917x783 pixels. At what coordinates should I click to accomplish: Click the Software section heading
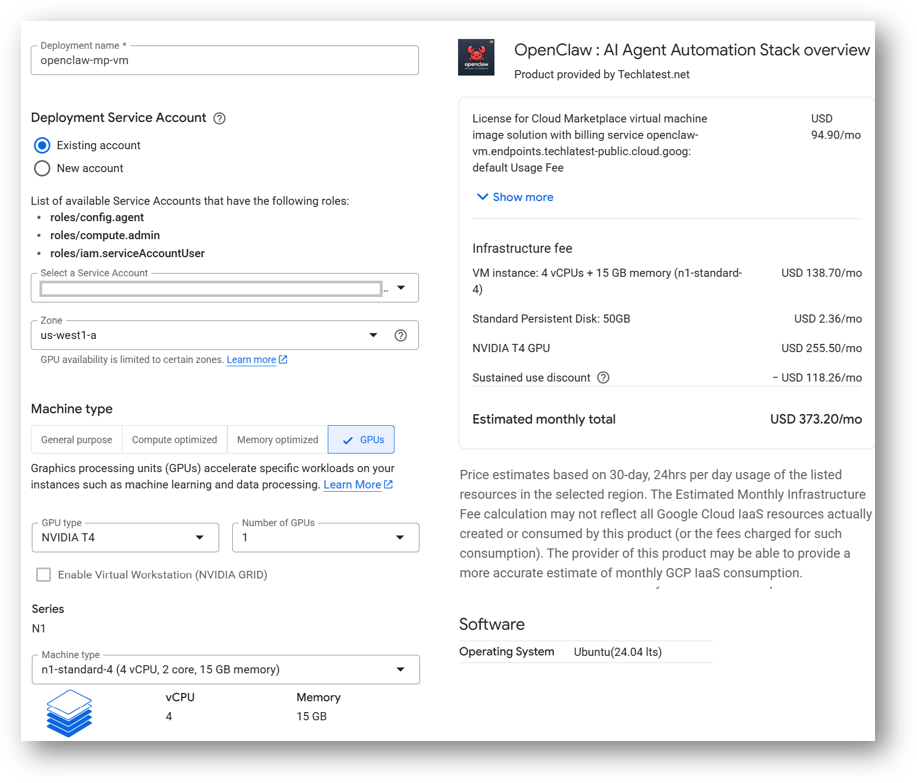click(492, 625)
